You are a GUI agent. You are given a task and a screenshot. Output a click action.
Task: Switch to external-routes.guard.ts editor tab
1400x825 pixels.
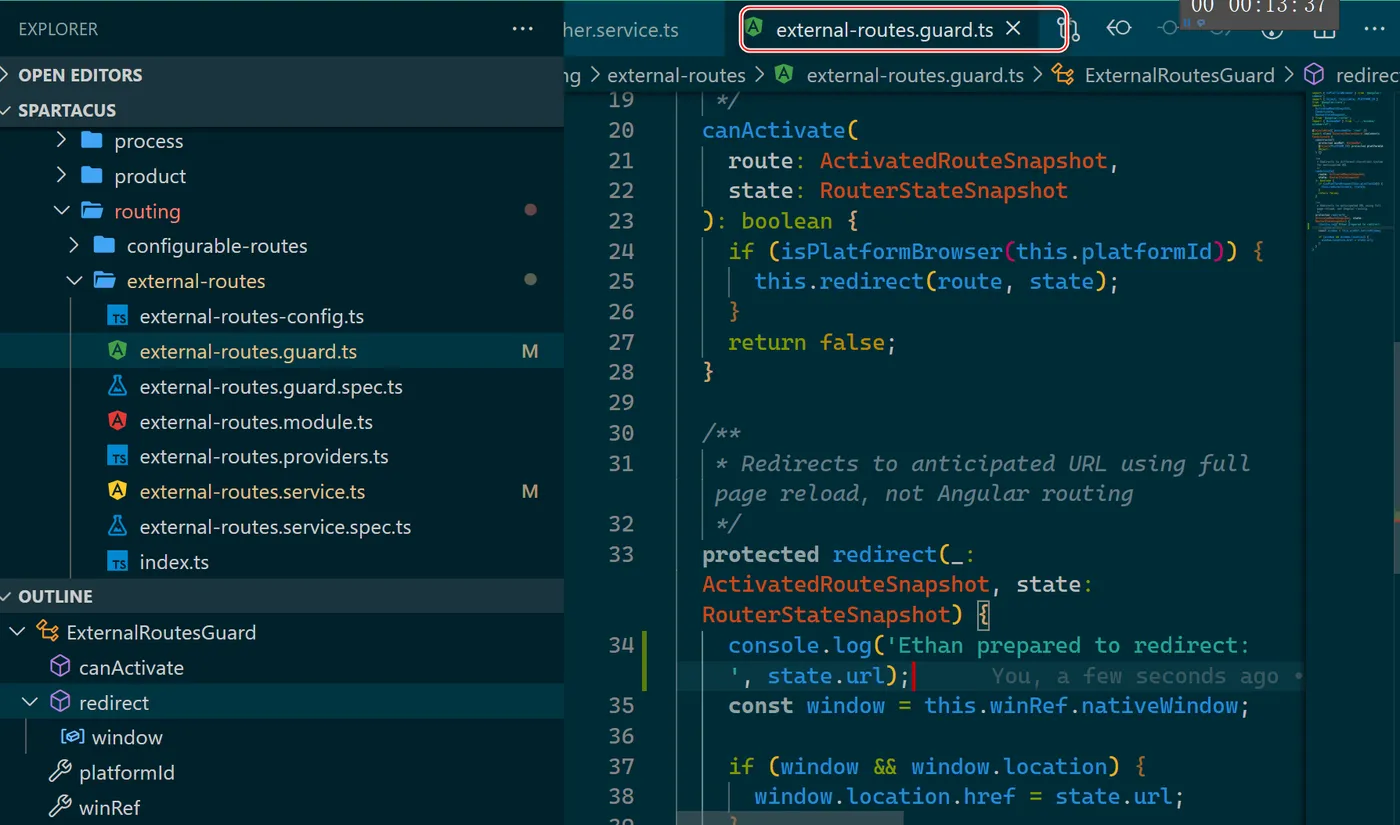click(884, 29)
